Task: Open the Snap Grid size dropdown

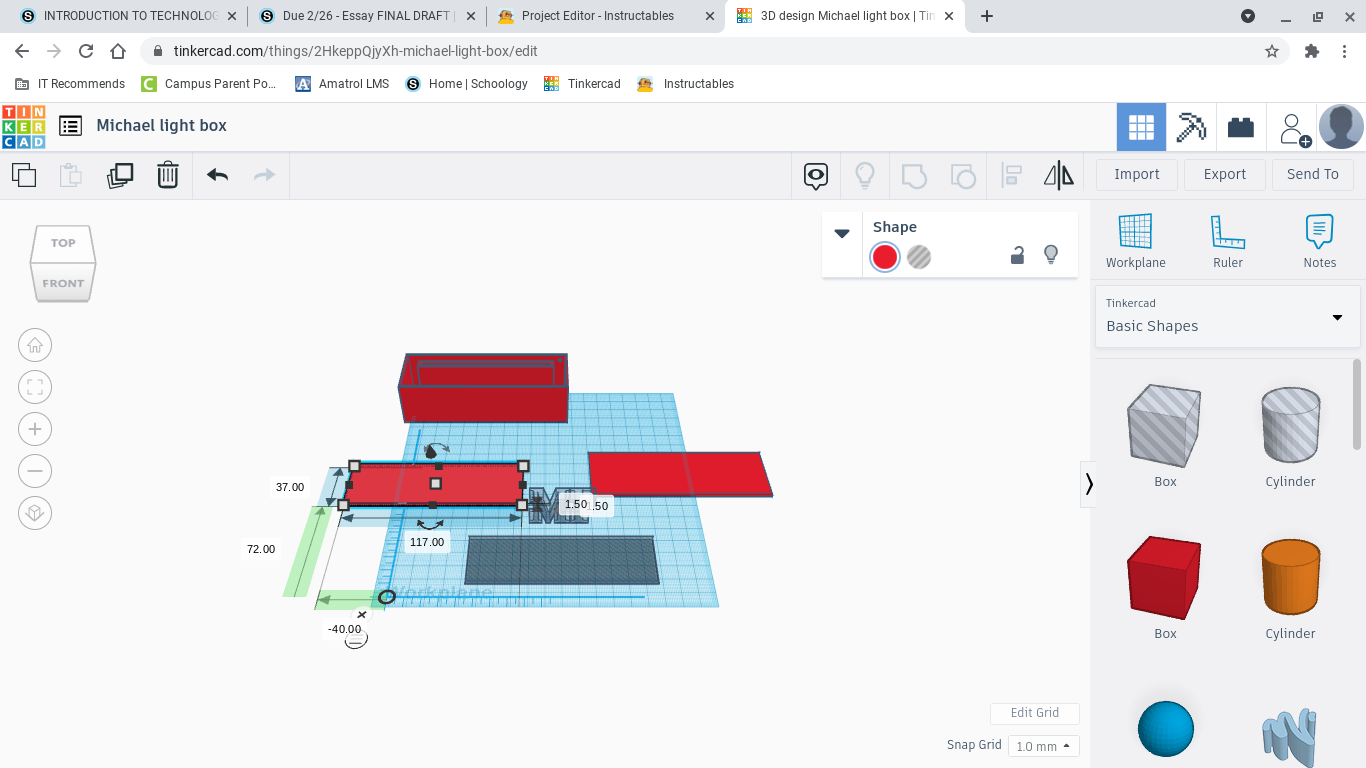Action: [x=1043, y=745]
